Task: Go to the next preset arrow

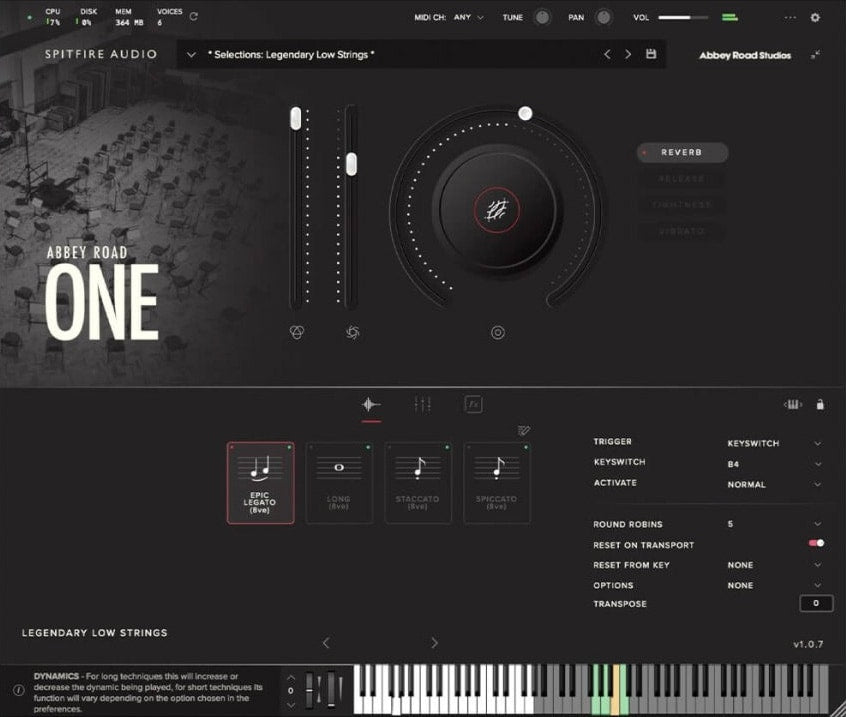Action: [628, 54]
